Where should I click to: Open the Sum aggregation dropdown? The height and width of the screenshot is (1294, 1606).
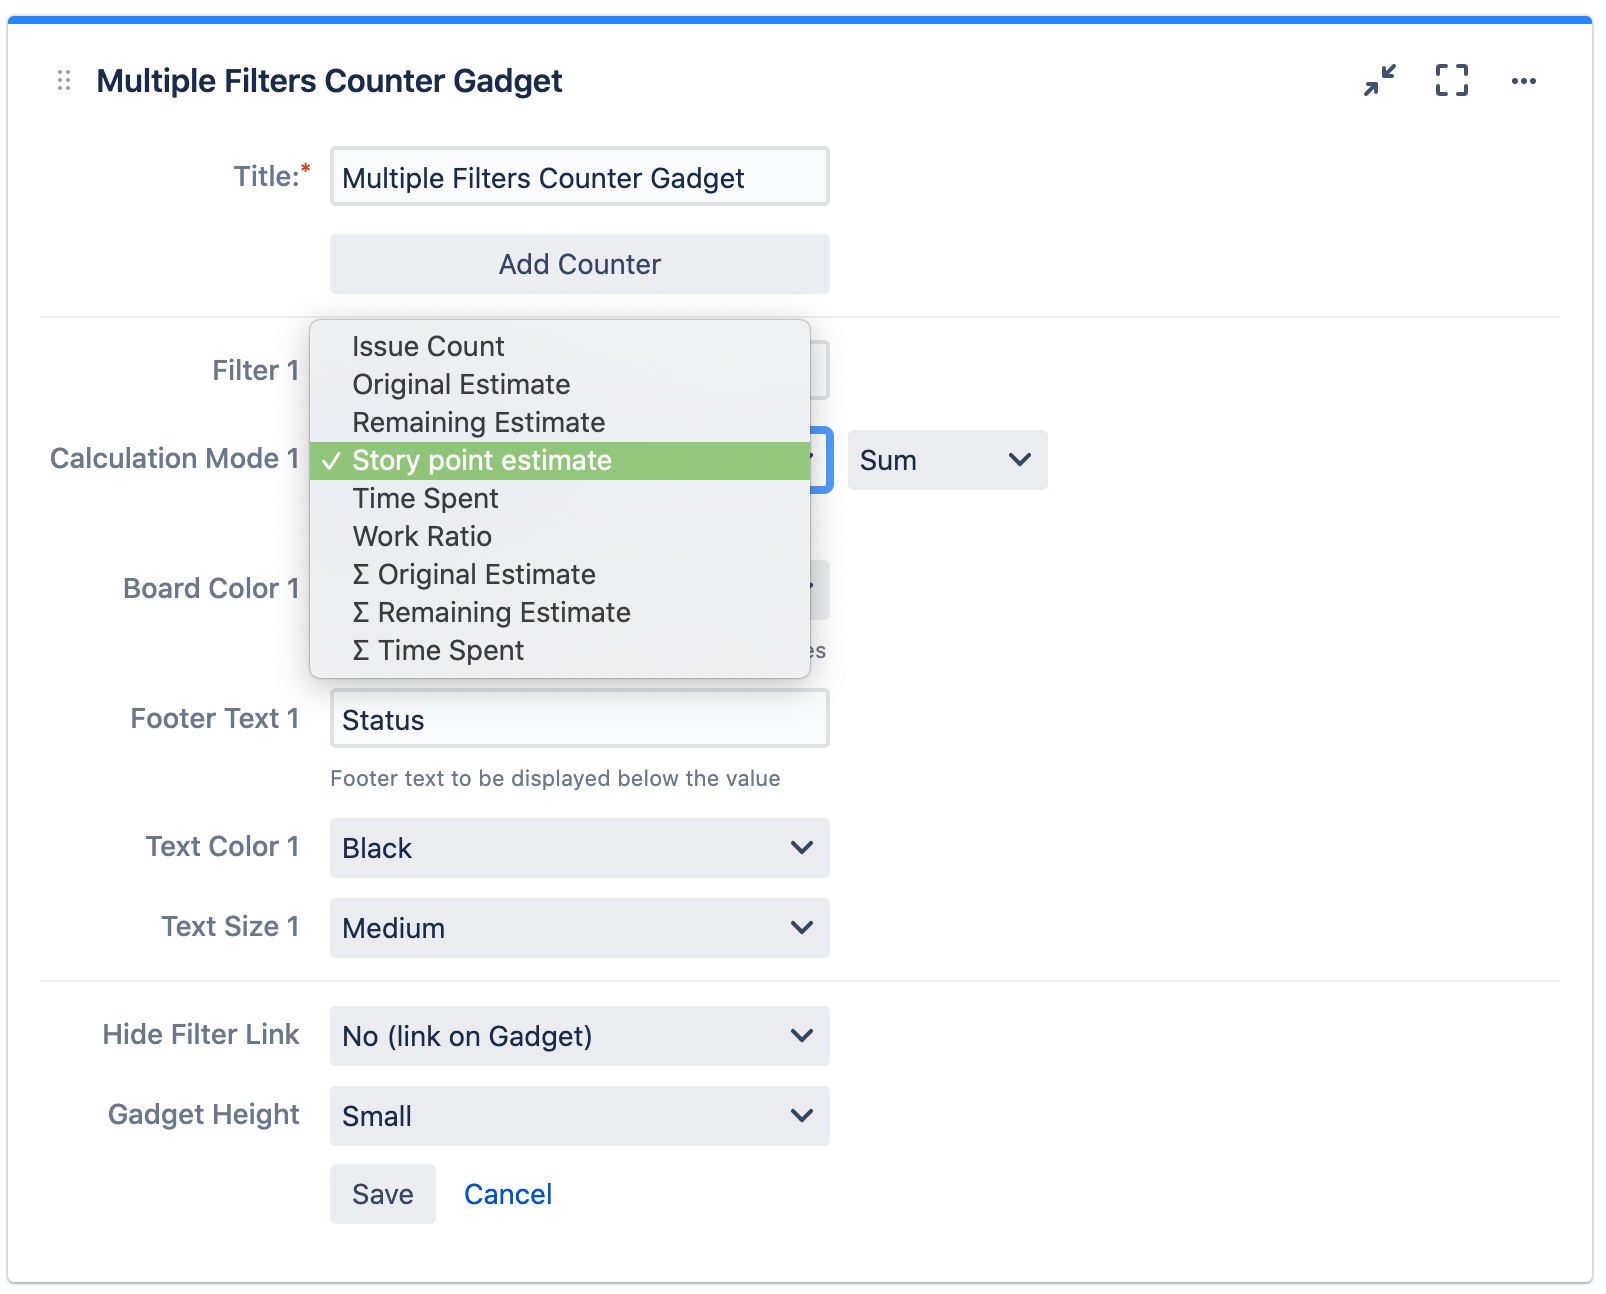pos(946,460)
